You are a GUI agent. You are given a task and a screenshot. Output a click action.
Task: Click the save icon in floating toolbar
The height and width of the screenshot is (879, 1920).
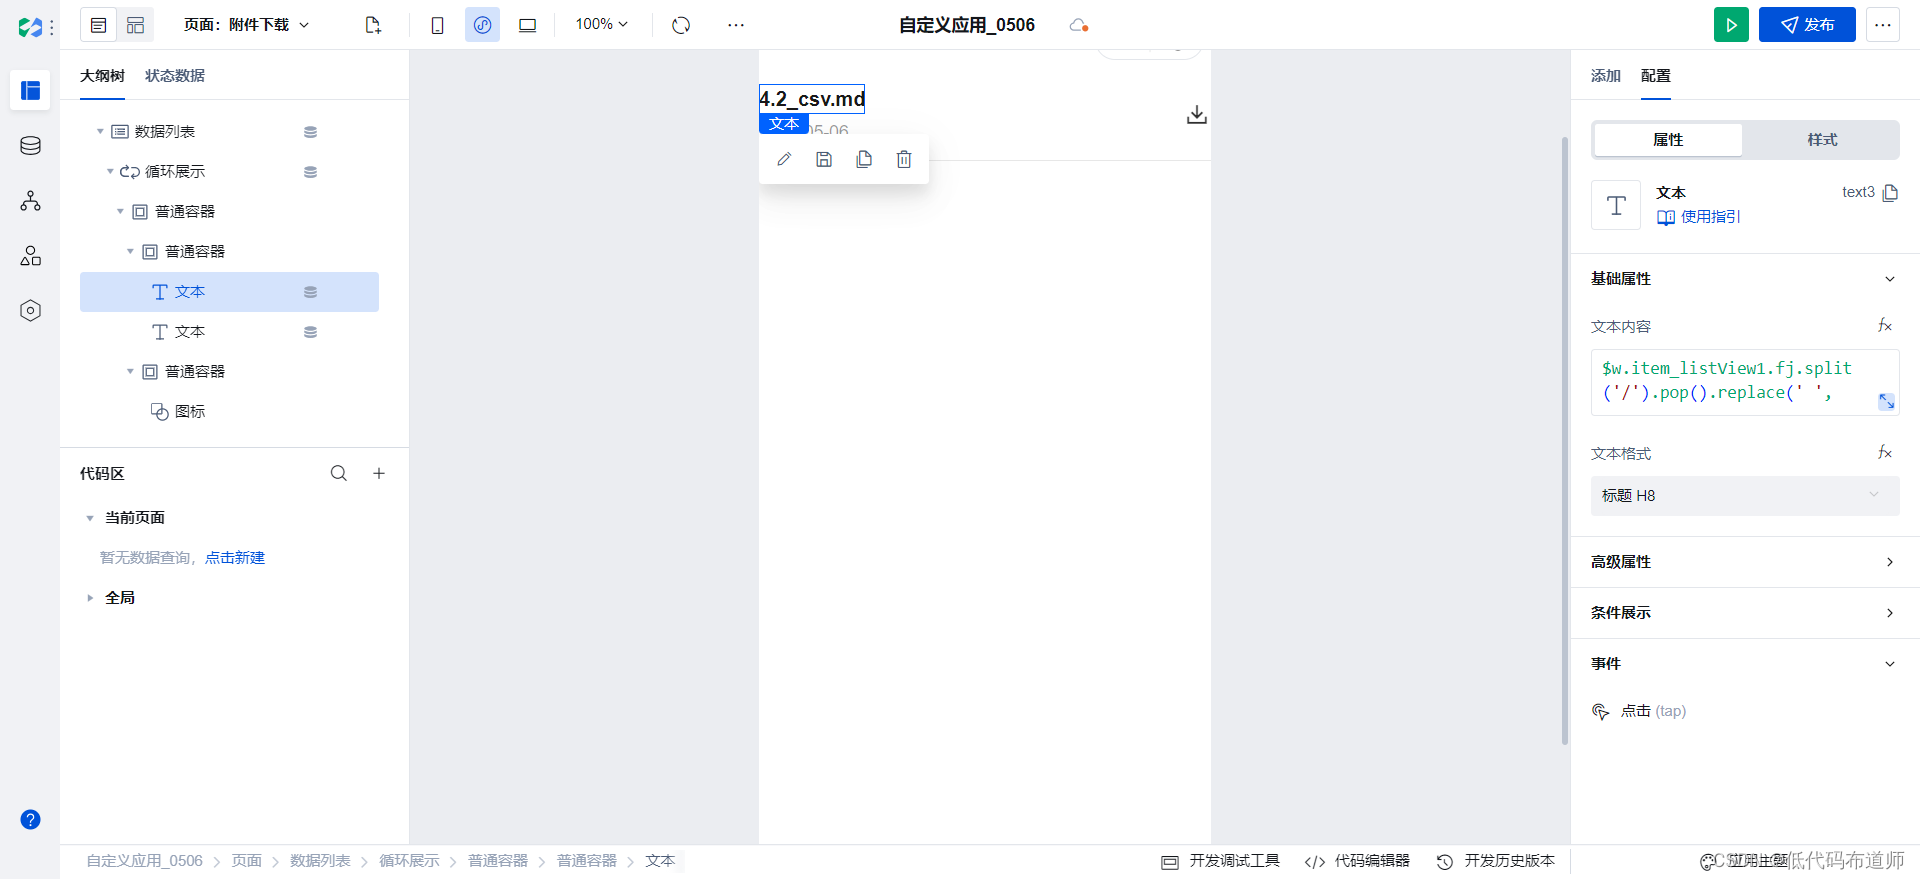824,159
